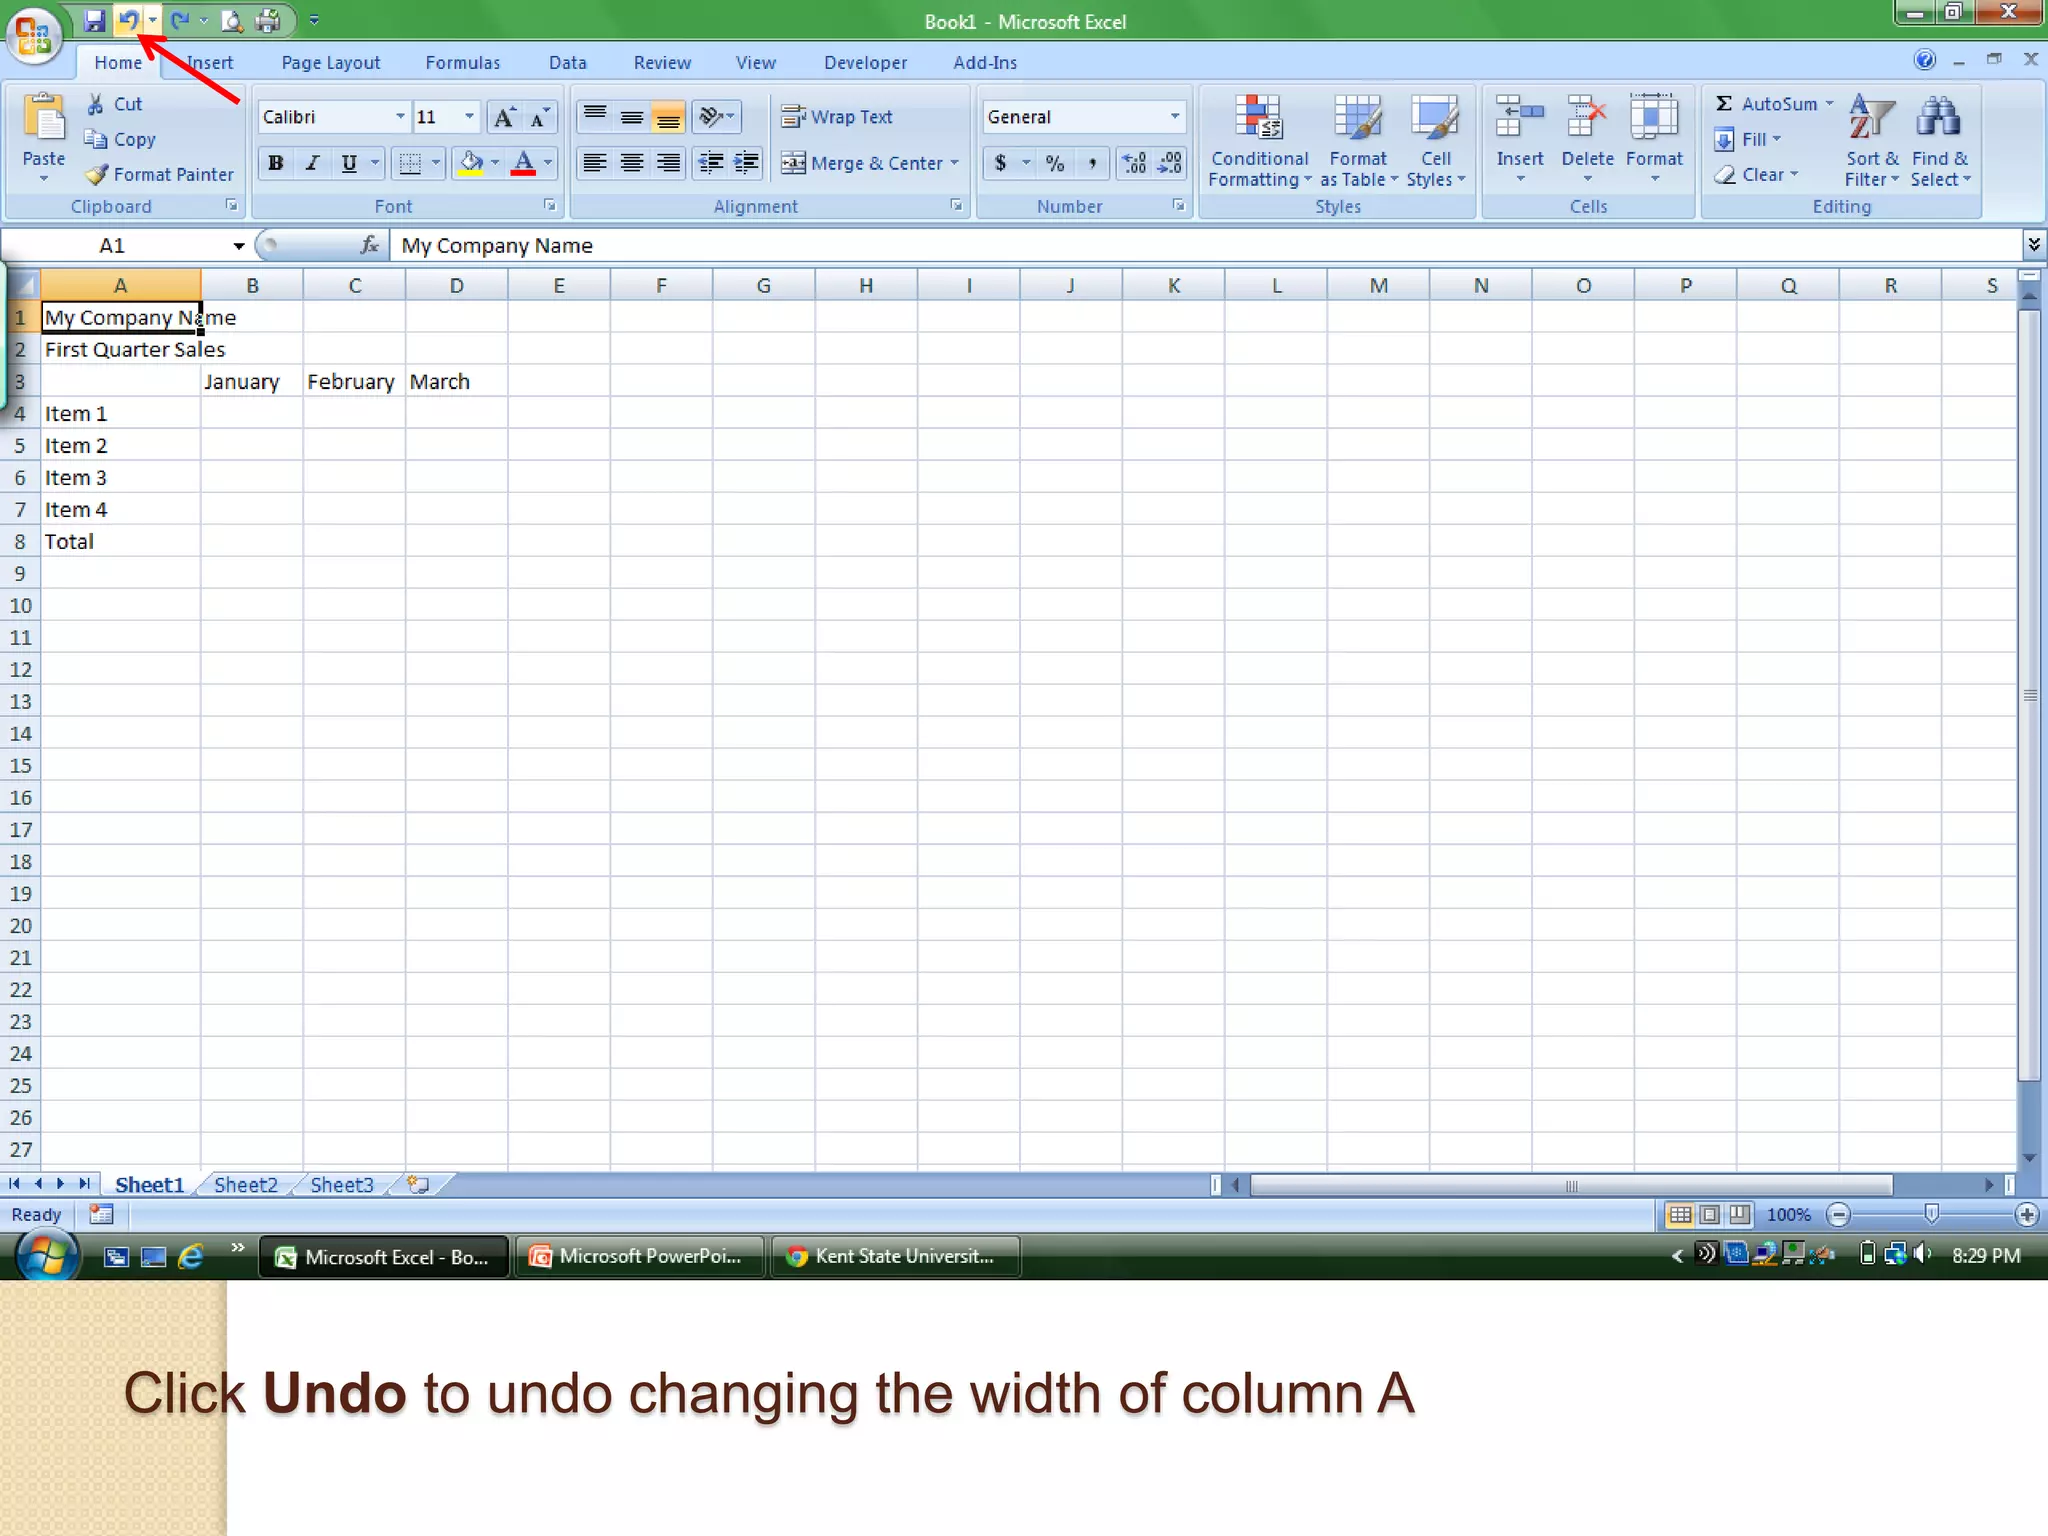
Task: Apply percent style format
Action: point(1055,163)
